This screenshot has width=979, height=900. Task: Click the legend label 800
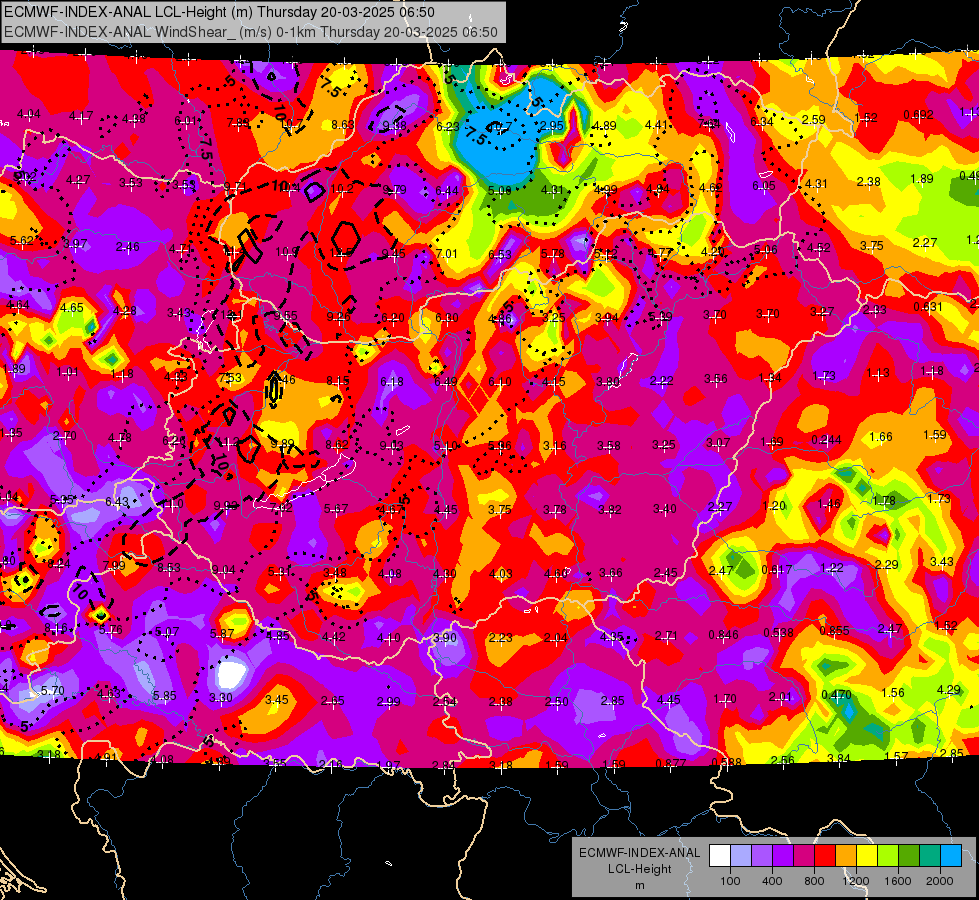pos(814,881)
